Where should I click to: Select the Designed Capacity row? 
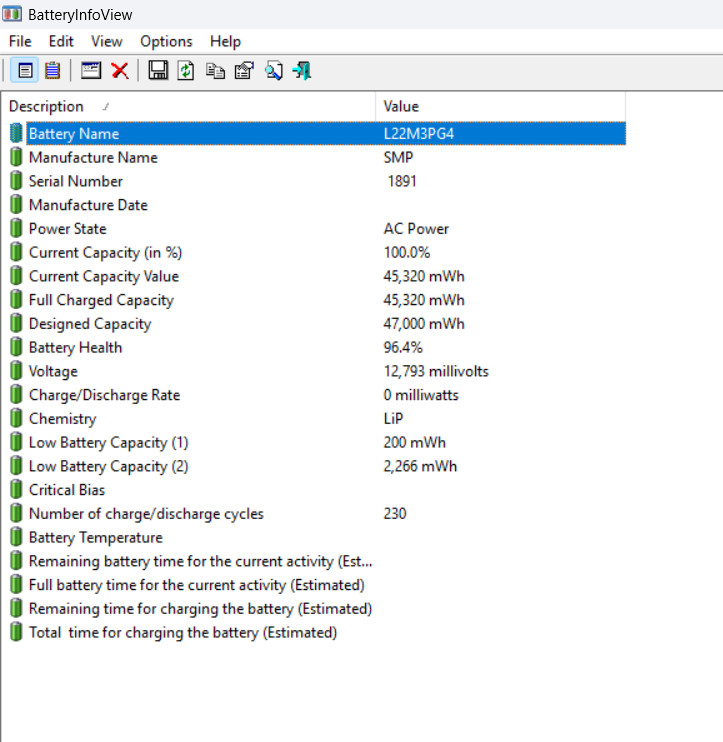[x=317, y=324]
